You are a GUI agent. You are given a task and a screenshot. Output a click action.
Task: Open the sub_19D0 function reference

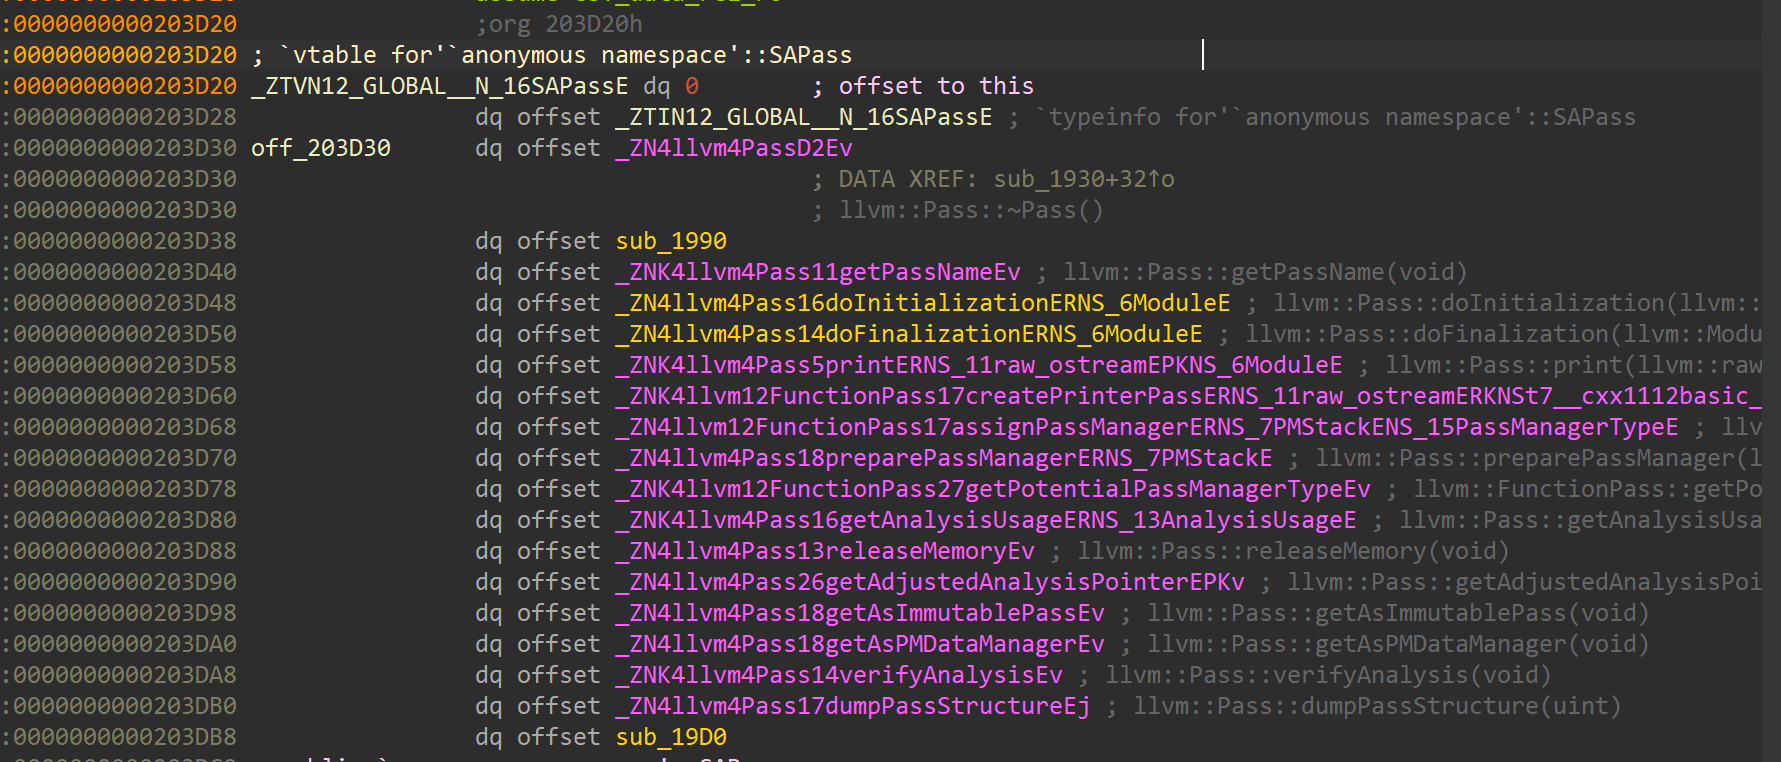click(x=671, y=737)
